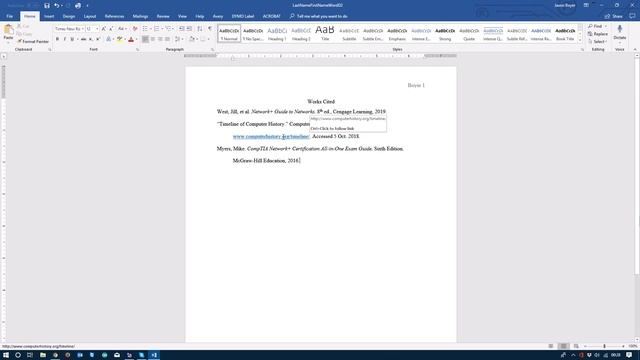The width and height of the screenshot is (640, 360).
Task: Switch to the Insert tab
Action: 49,16
